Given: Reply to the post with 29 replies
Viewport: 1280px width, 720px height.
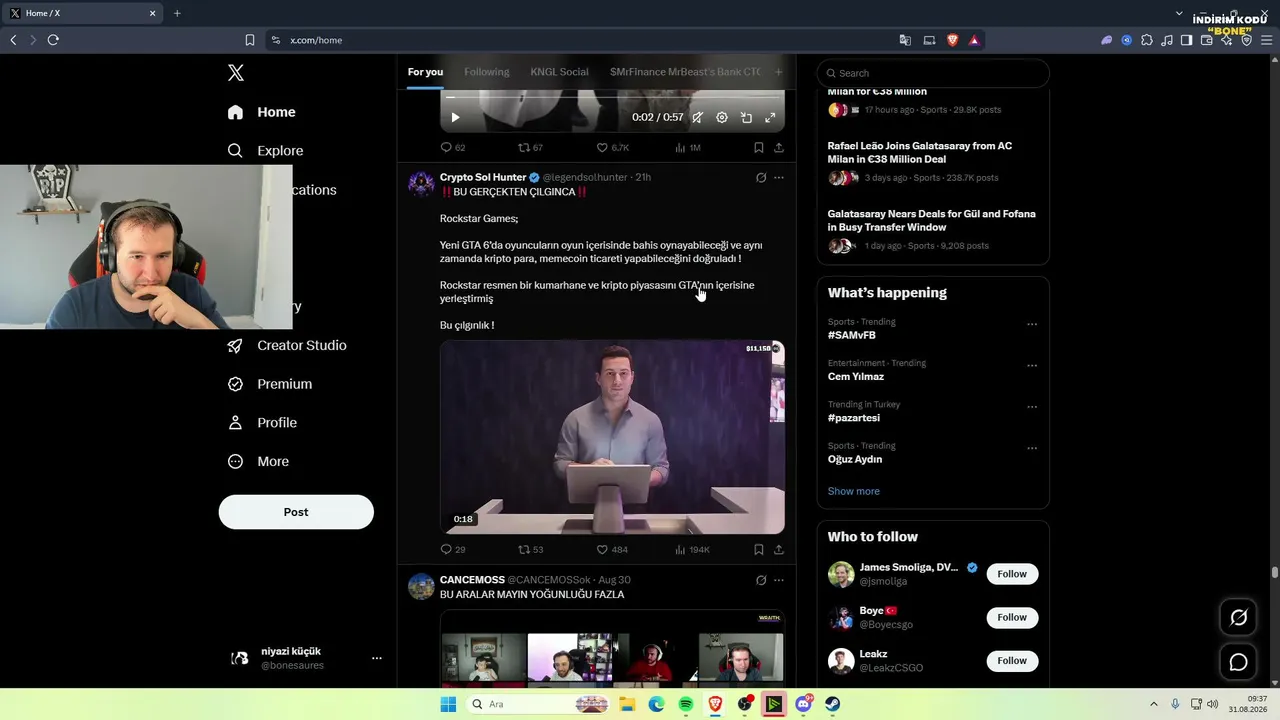Looking at the screenshot, I should (x=453, y=550).
